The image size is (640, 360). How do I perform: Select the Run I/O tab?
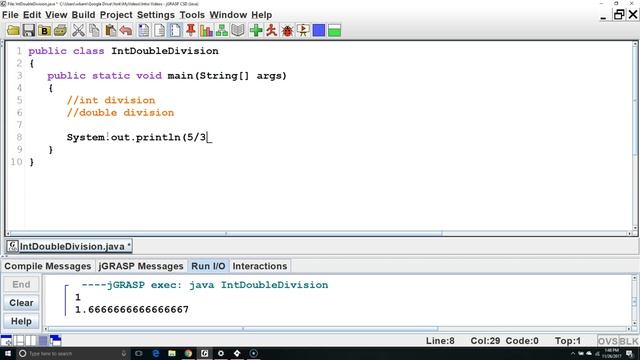208,266
